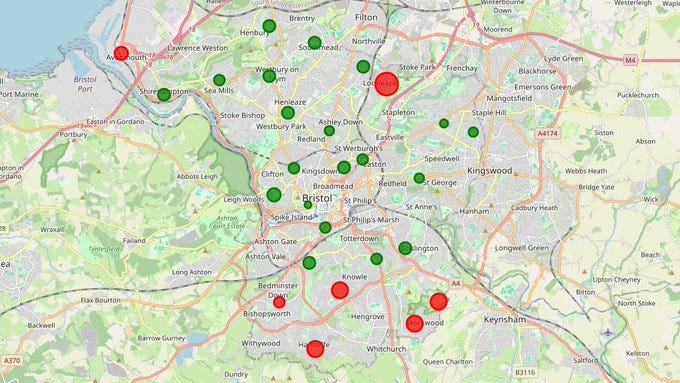Select the green marker under Ashley Down

[329, 131]
